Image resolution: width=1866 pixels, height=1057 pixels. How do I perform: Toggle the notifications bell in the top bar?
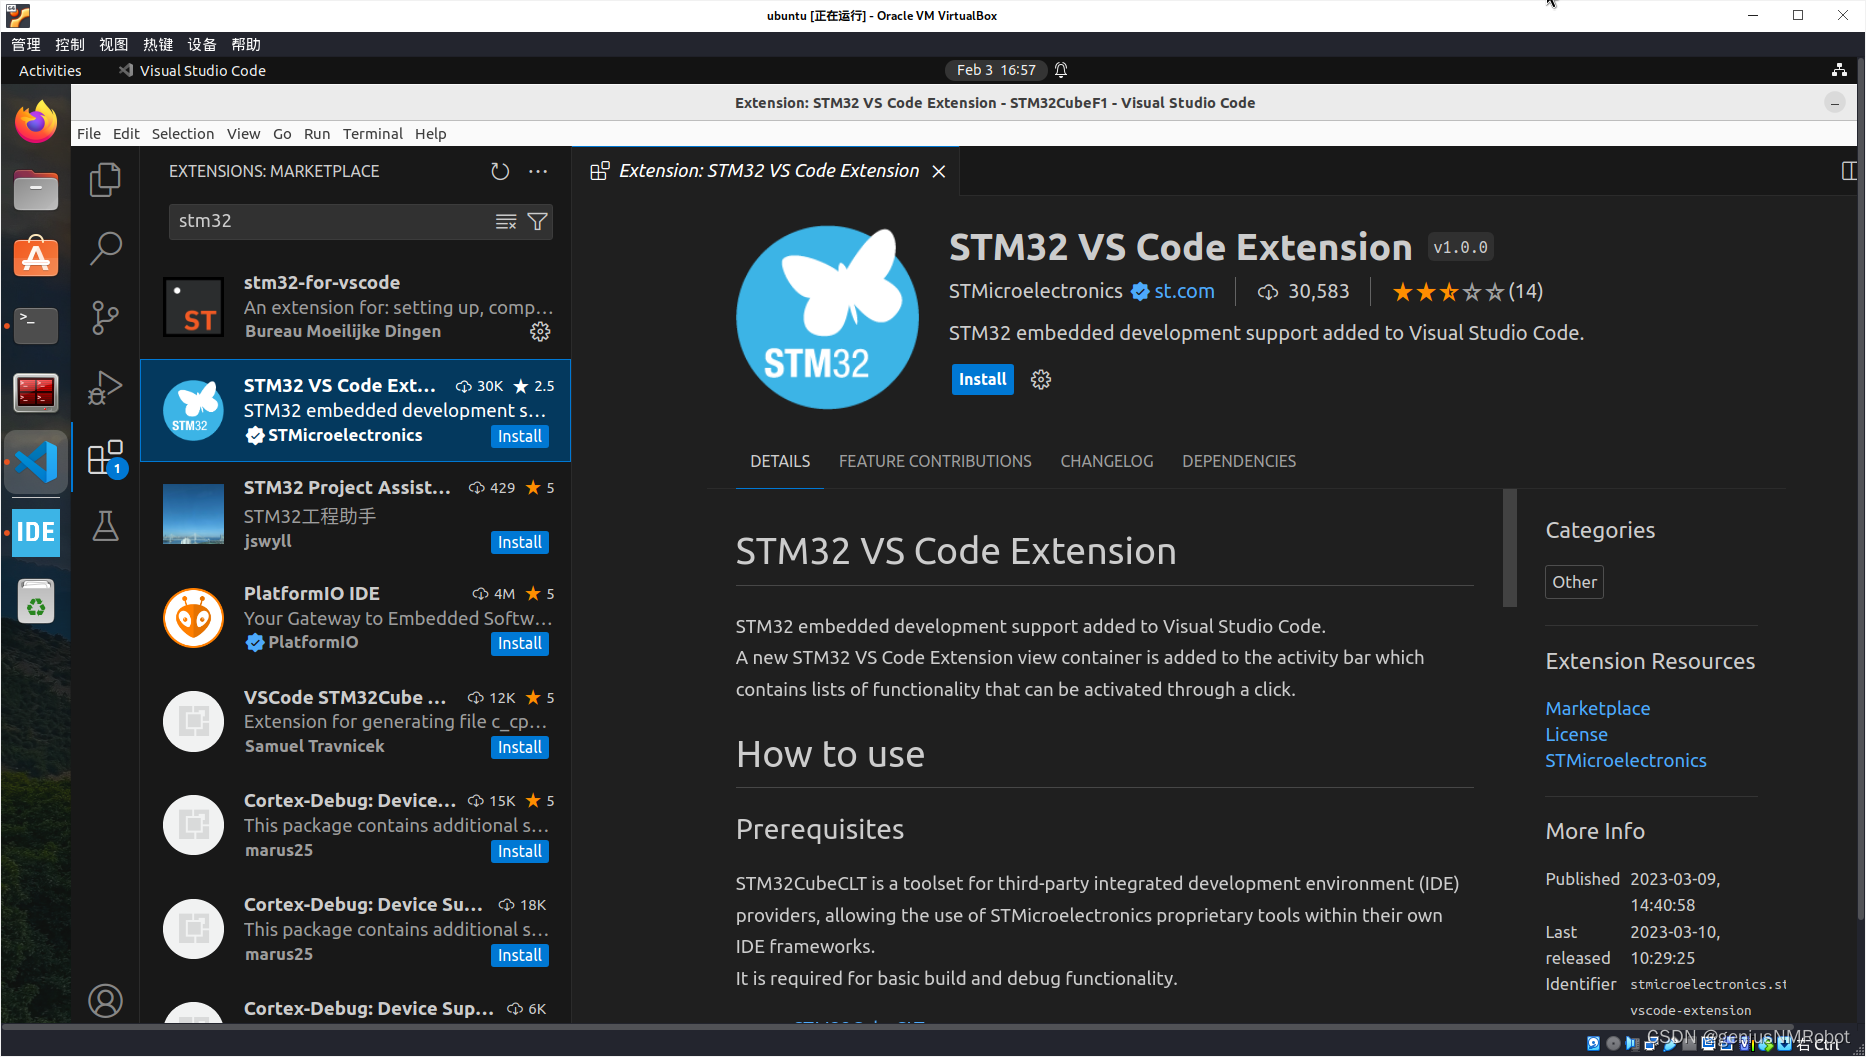(x=1060, y=70)
